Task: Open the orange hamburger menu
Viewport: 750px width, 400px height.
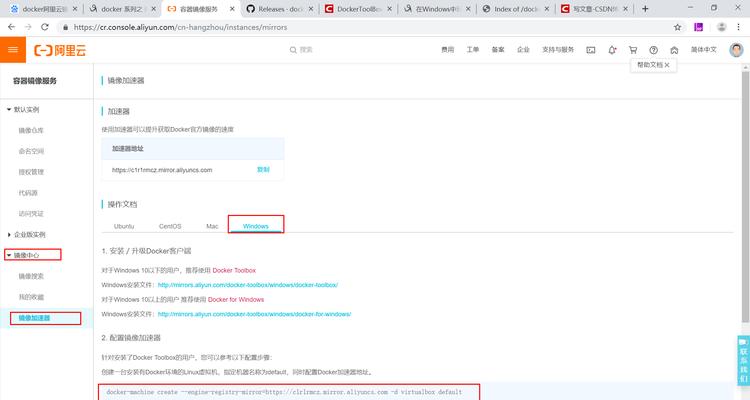Action: [x=13, y=50]
